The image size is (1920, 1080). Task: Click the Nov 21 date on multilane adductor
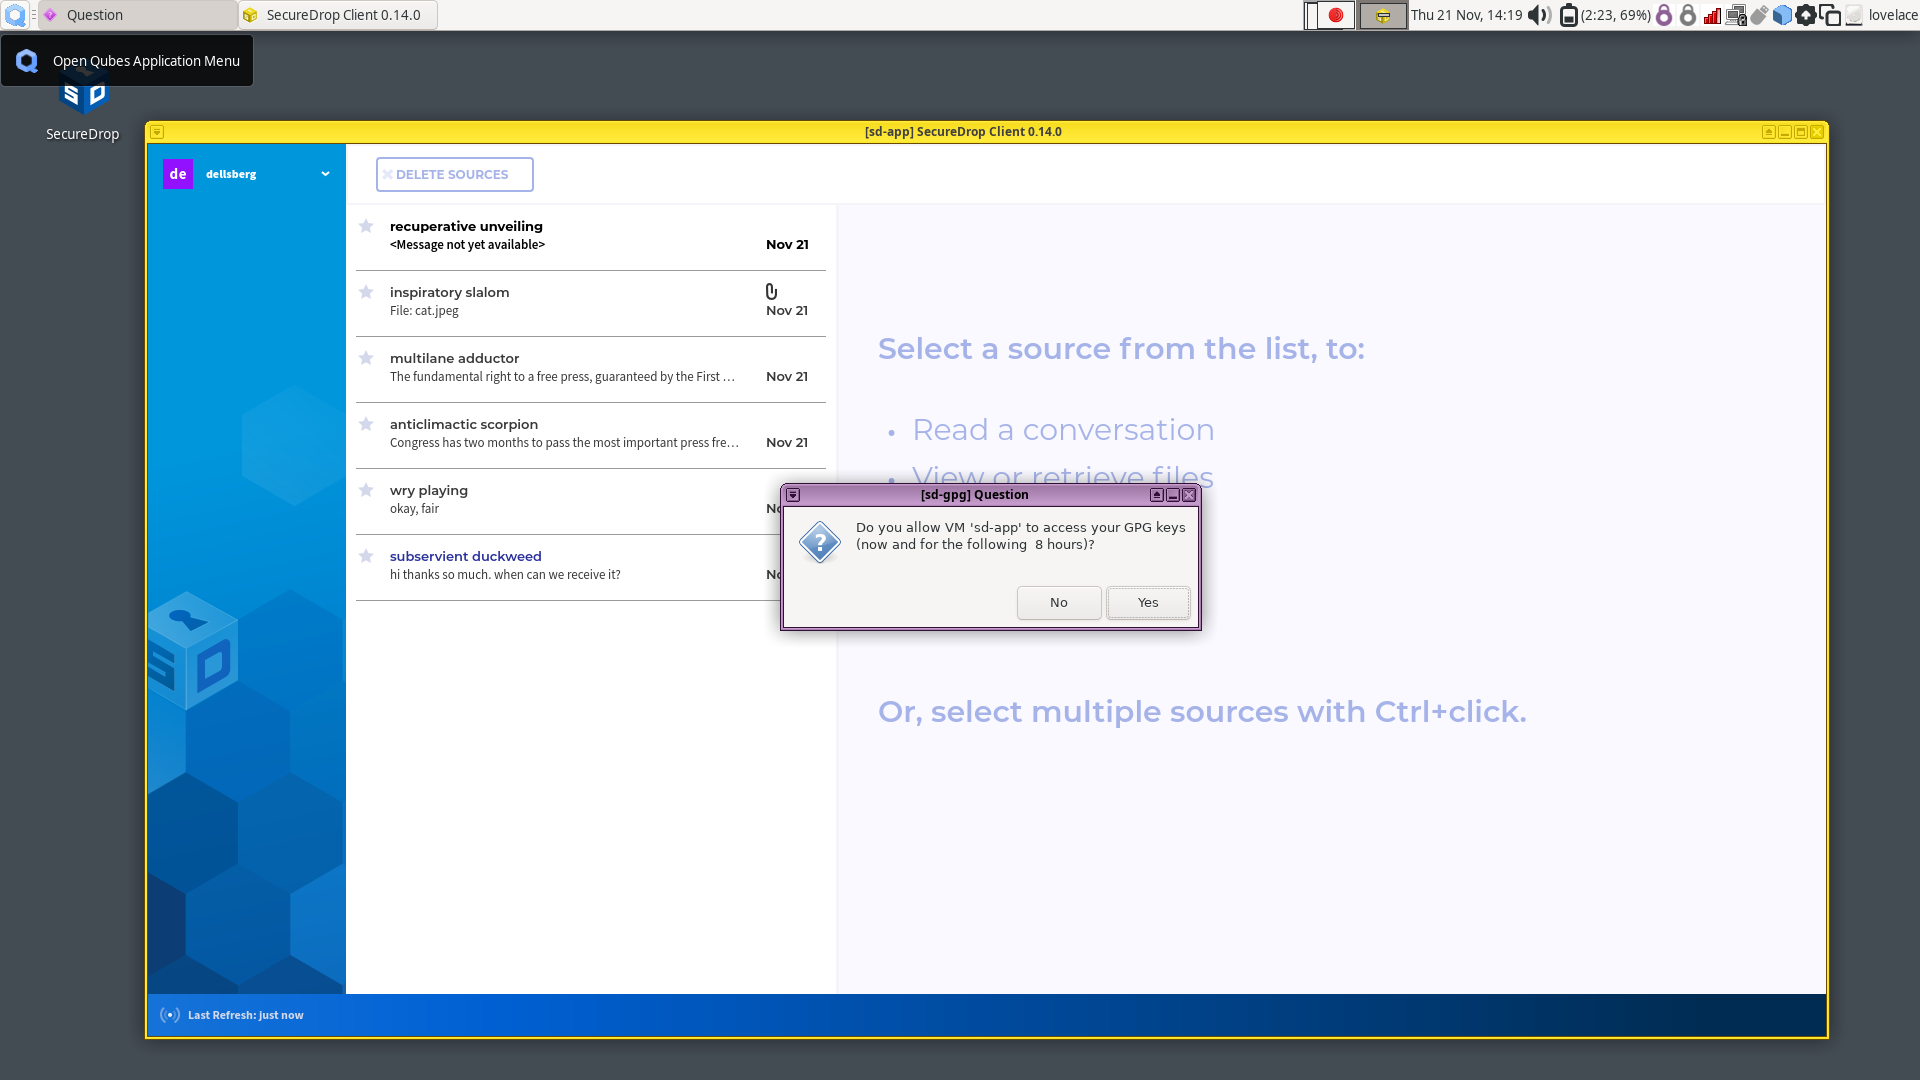[787, 377]
